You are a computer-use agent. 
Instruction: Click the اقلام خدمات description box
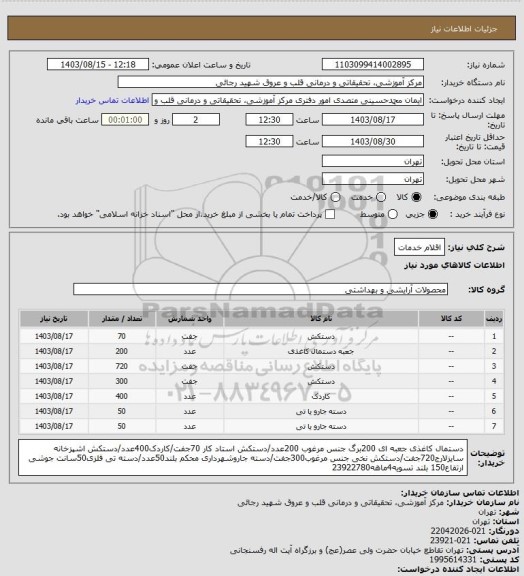(419, 247)
